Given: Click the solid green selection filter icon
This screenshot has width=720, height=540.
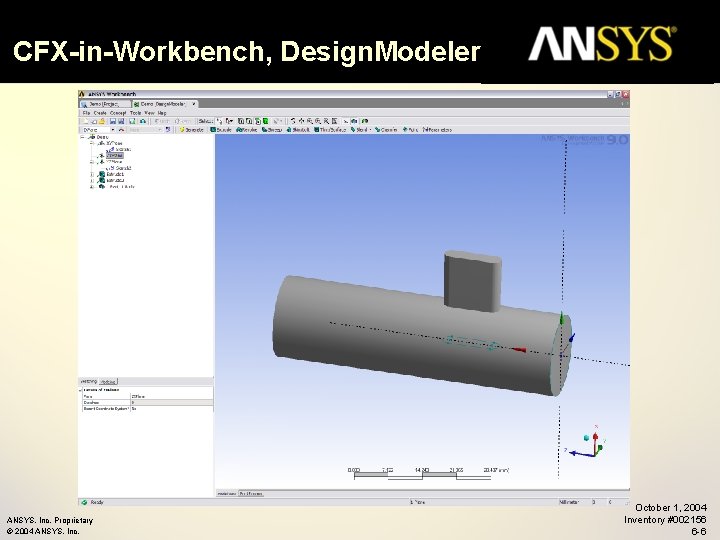Looking at the screenshot, I should click(265, 121).
